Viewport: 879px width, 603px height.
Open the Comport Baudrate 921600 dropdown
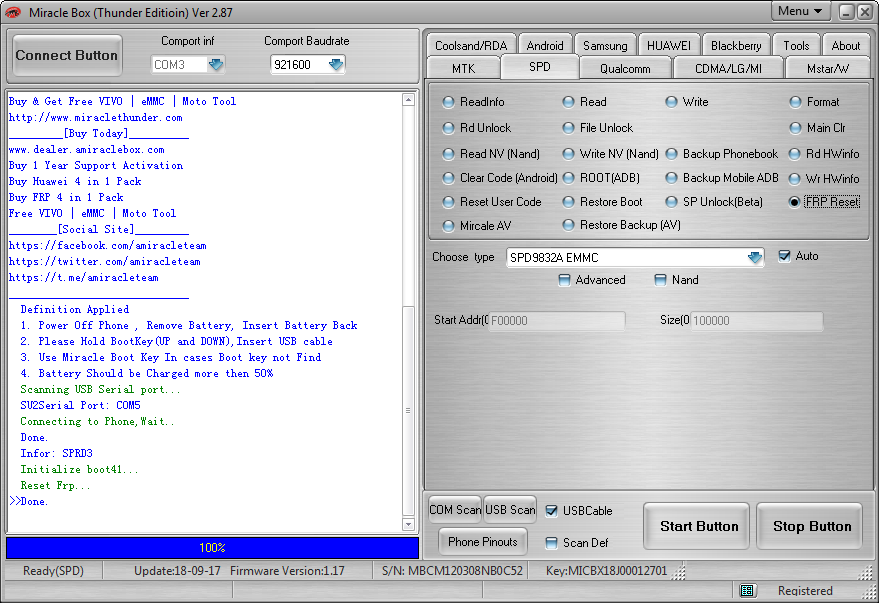click(336, 64)
